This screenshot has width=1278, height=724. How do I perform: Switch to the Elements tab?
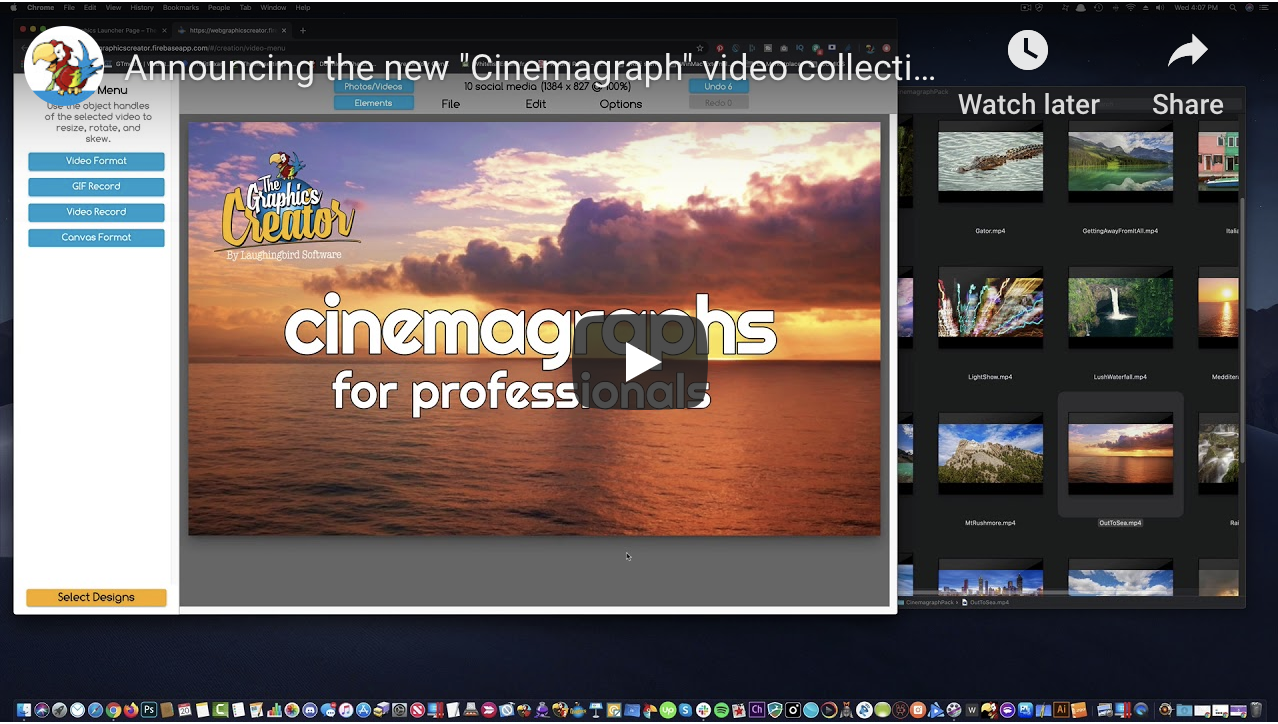coord(373,103)
